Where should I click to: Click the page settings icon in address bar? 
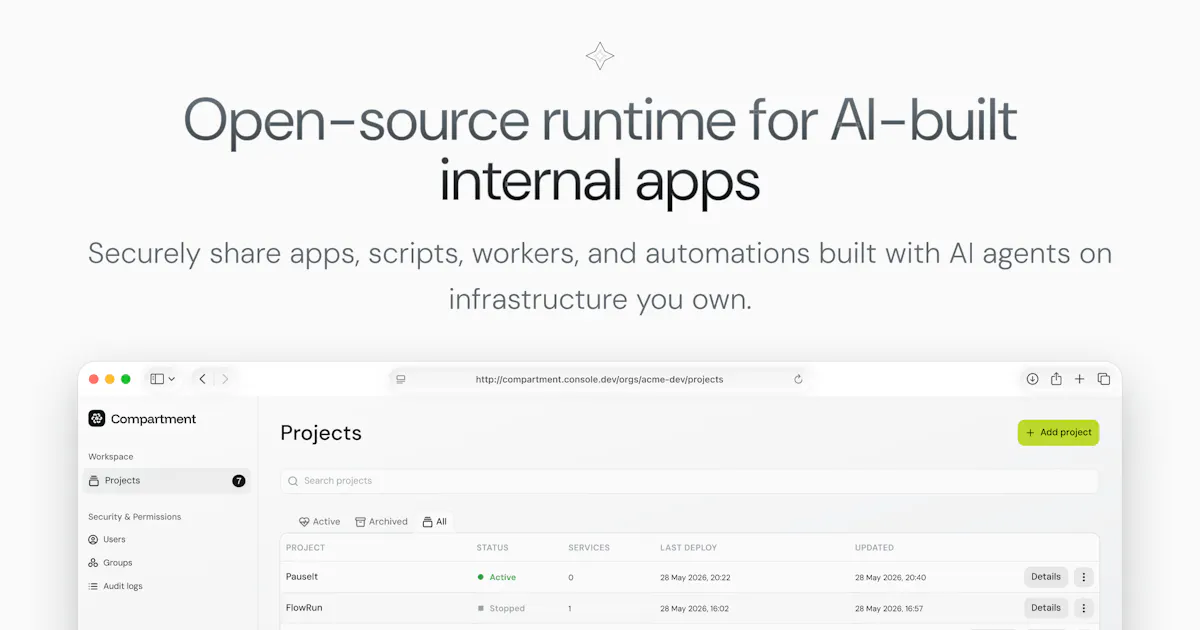click(x=401, y=379)
